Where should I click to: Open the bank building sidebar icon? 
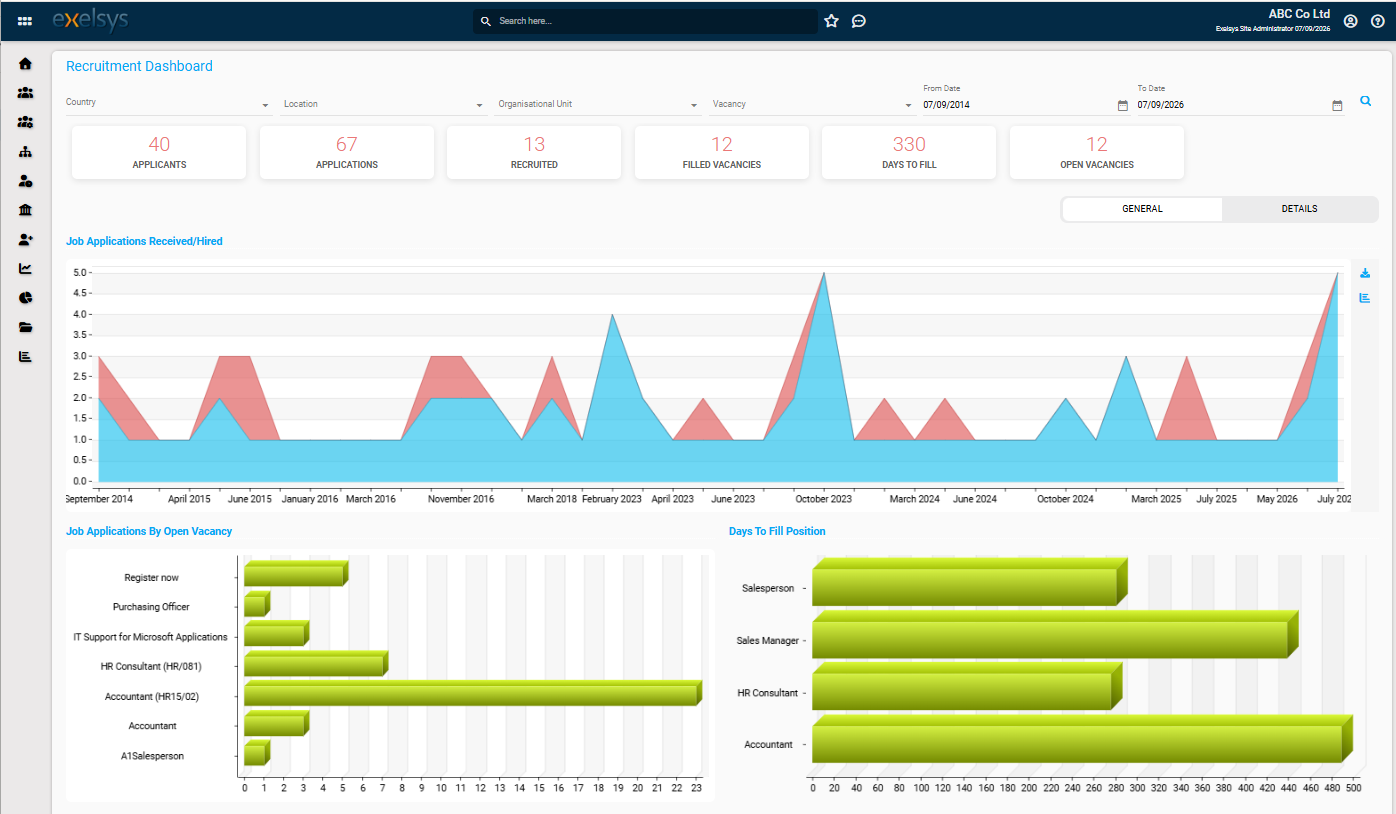tap(25, 210)
